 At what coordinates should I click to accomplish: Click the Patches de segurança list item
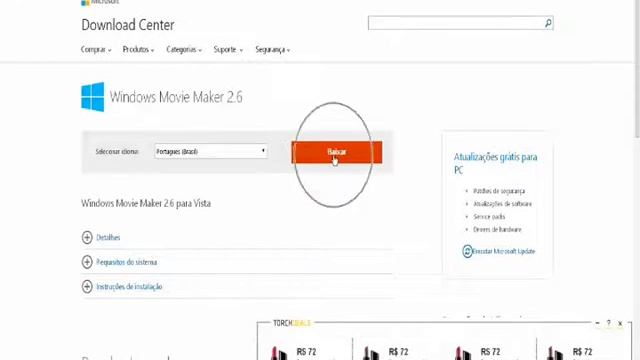click(499, 191)
